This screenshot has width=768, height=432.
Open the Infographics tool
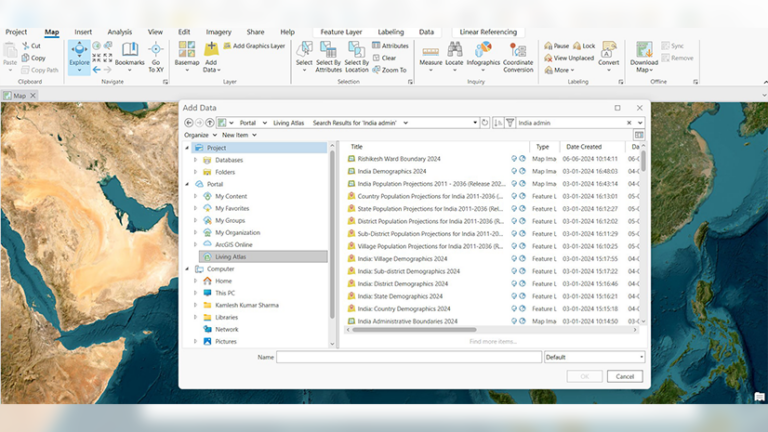pos(483,57)
